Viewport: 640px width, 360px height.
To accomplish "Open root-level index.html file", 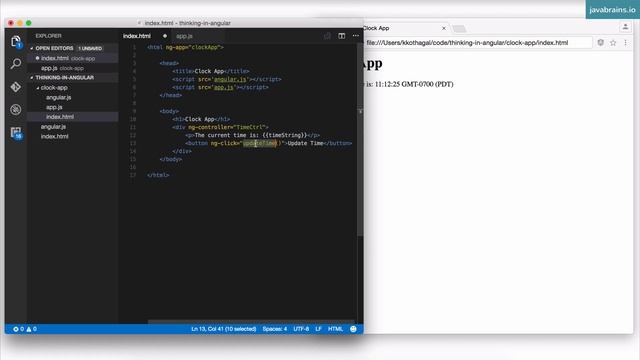I will point(54,136).
